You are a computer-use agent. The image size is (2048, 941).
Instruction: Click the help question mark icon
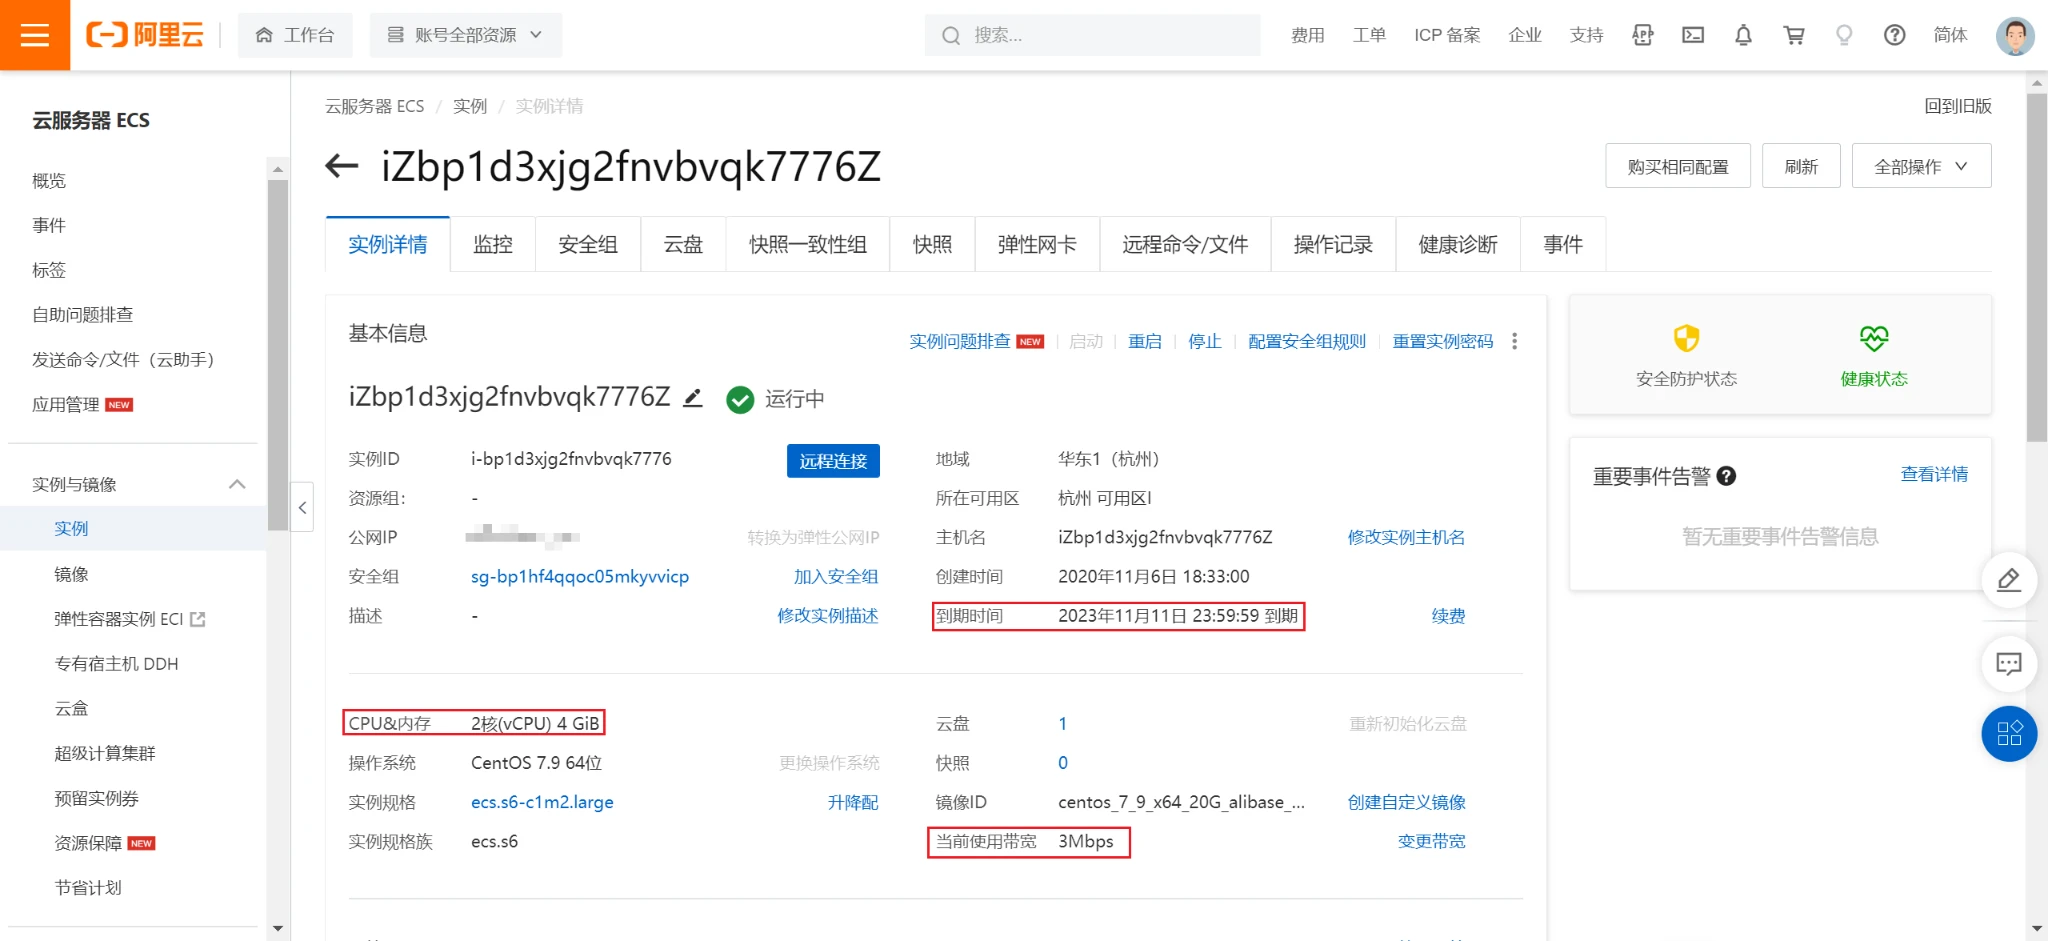tap(1894, 35)
